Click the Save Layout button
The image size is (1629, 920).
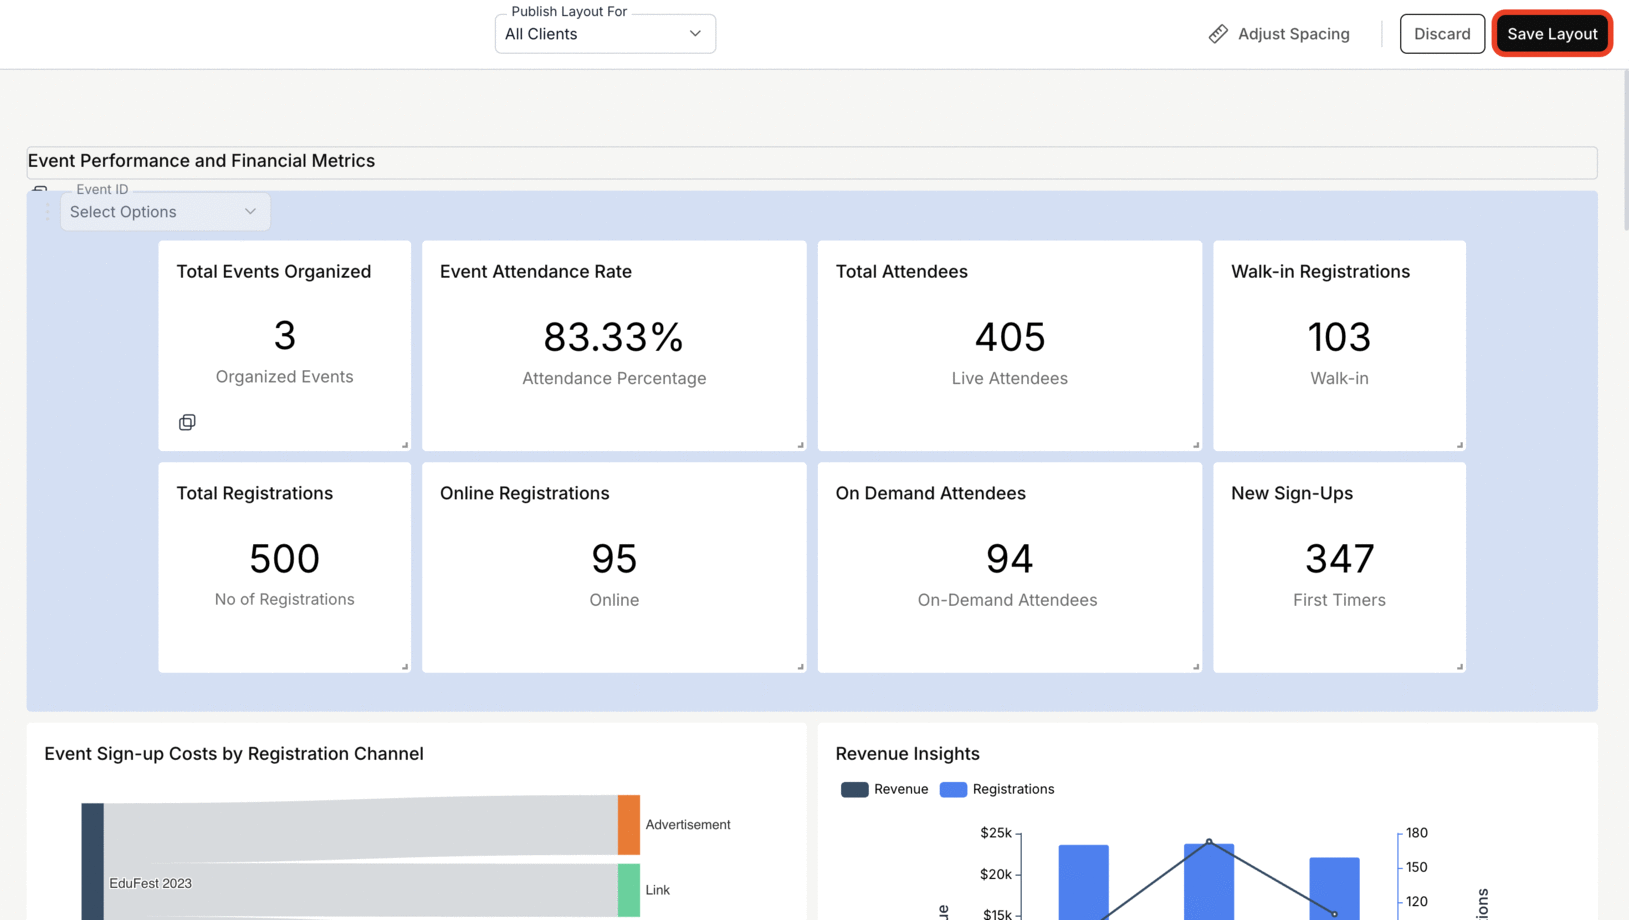click(1551, 33)
